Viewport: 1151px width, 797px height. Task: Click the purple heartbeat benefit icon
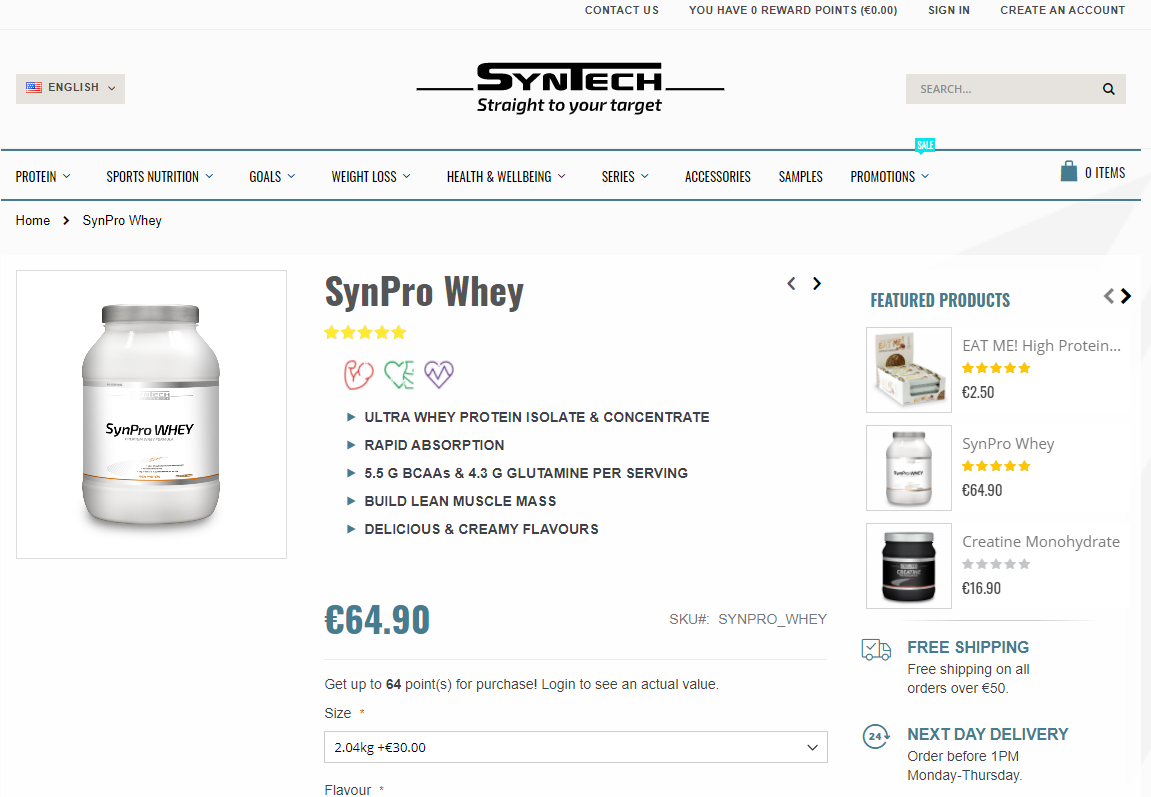pos(439,374)
